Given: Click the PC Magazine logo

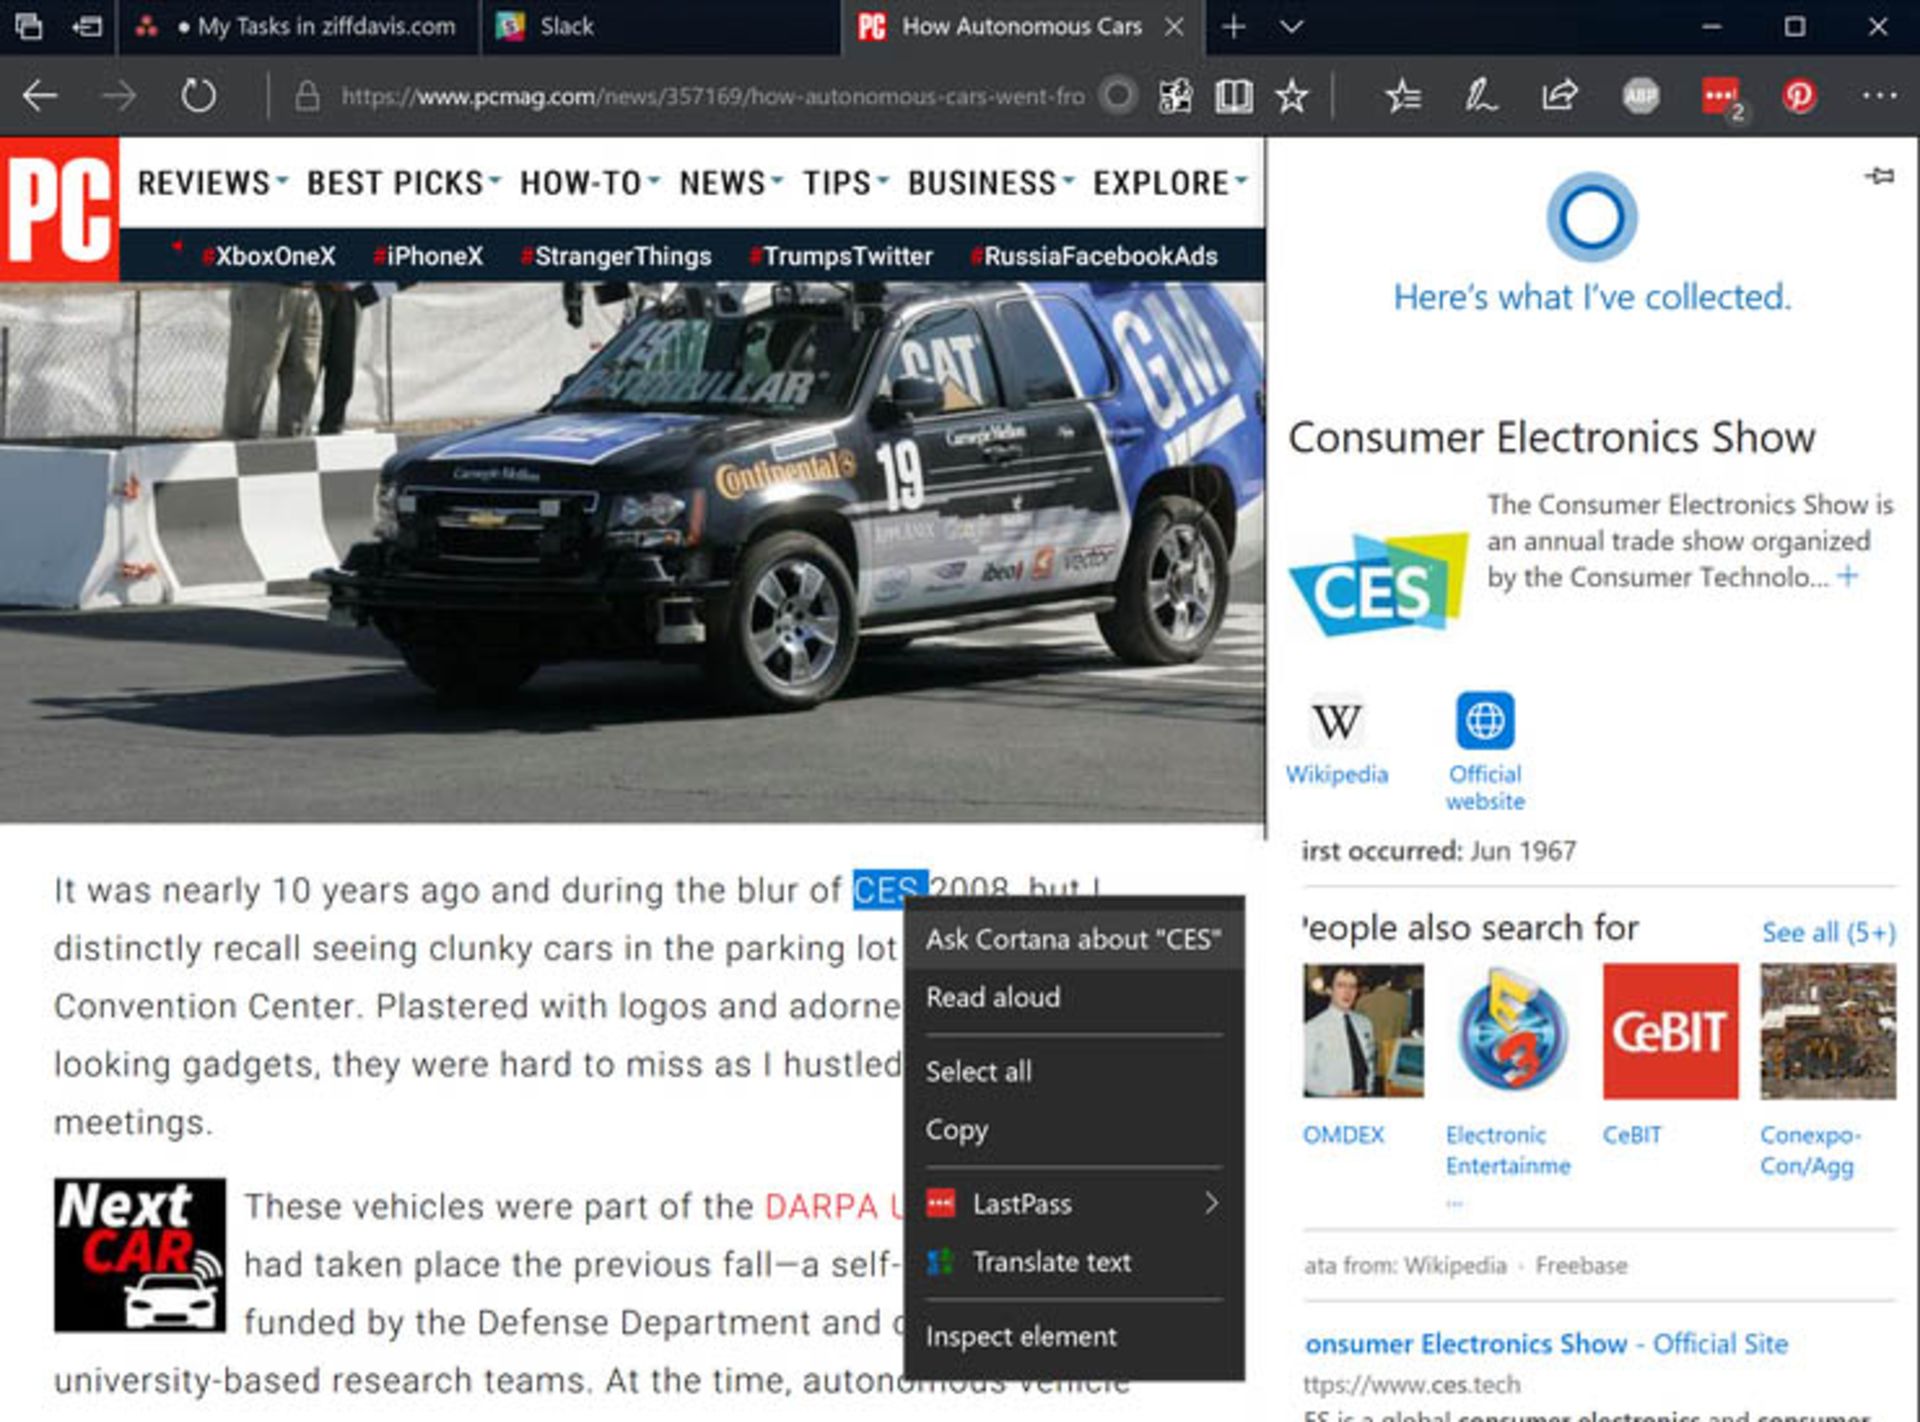Looking at the screenshot, I should click(59, 209).
